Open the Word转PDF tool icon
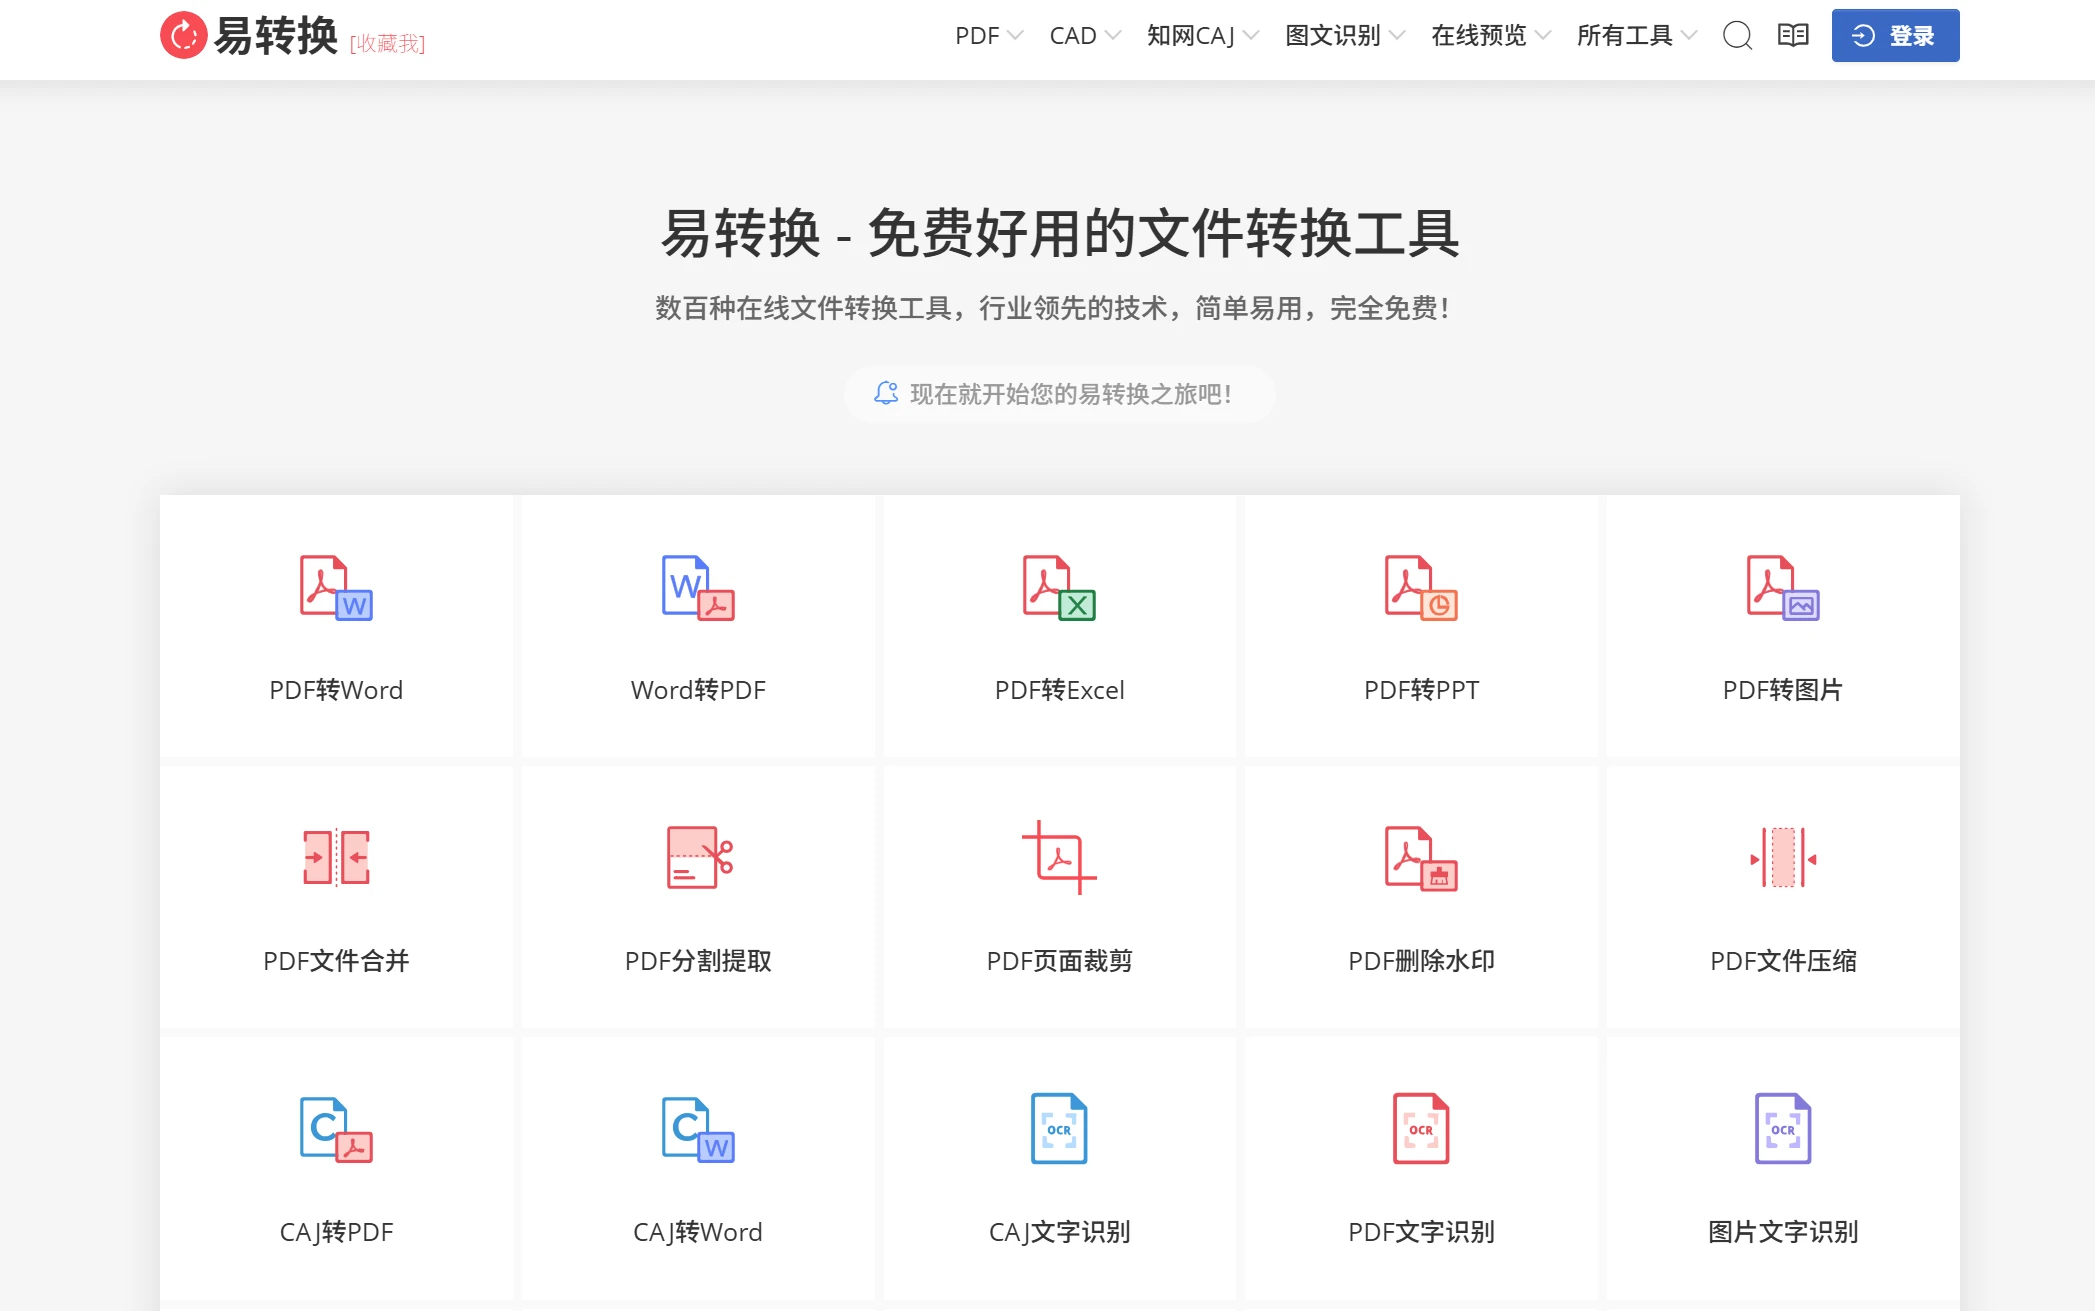This screenshot has width=2095, height=1311. coord(698,588)
